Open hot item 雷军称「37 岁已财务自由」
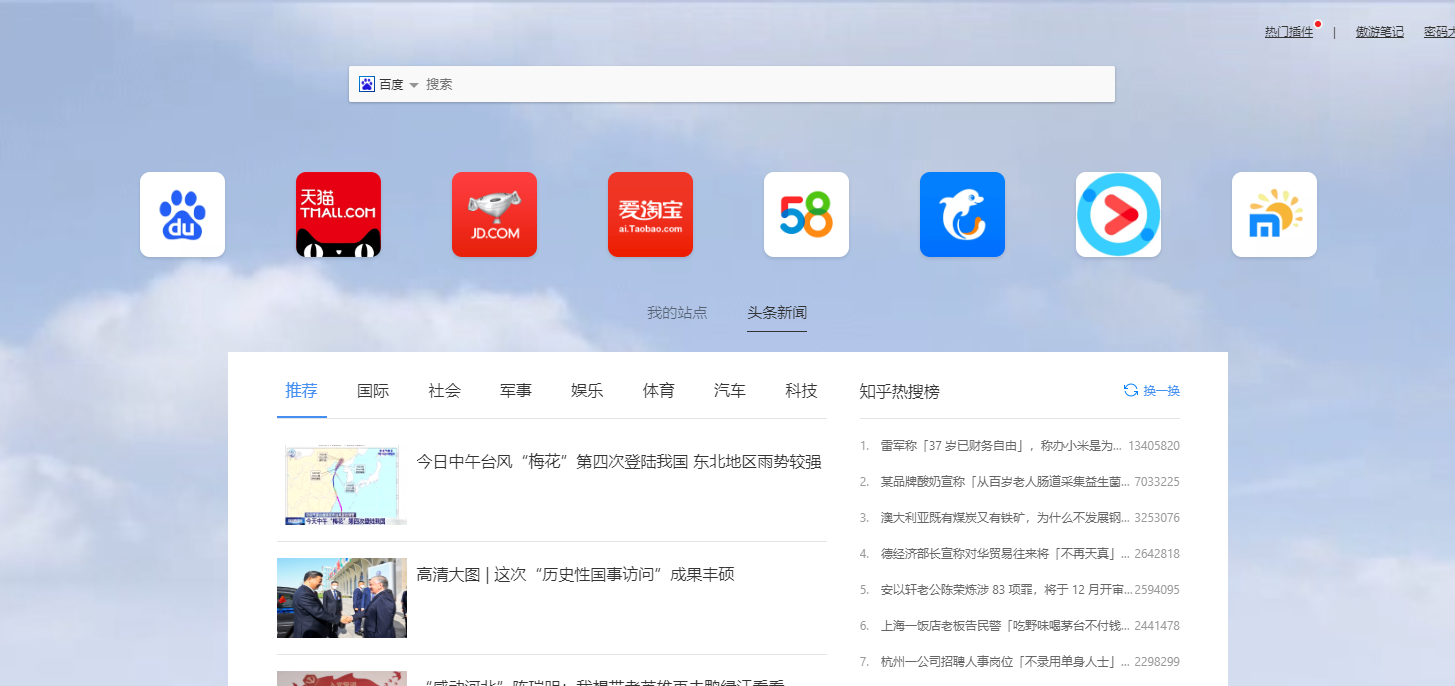This screenshot has width=1455, height=686. [x=1002, y=445]
